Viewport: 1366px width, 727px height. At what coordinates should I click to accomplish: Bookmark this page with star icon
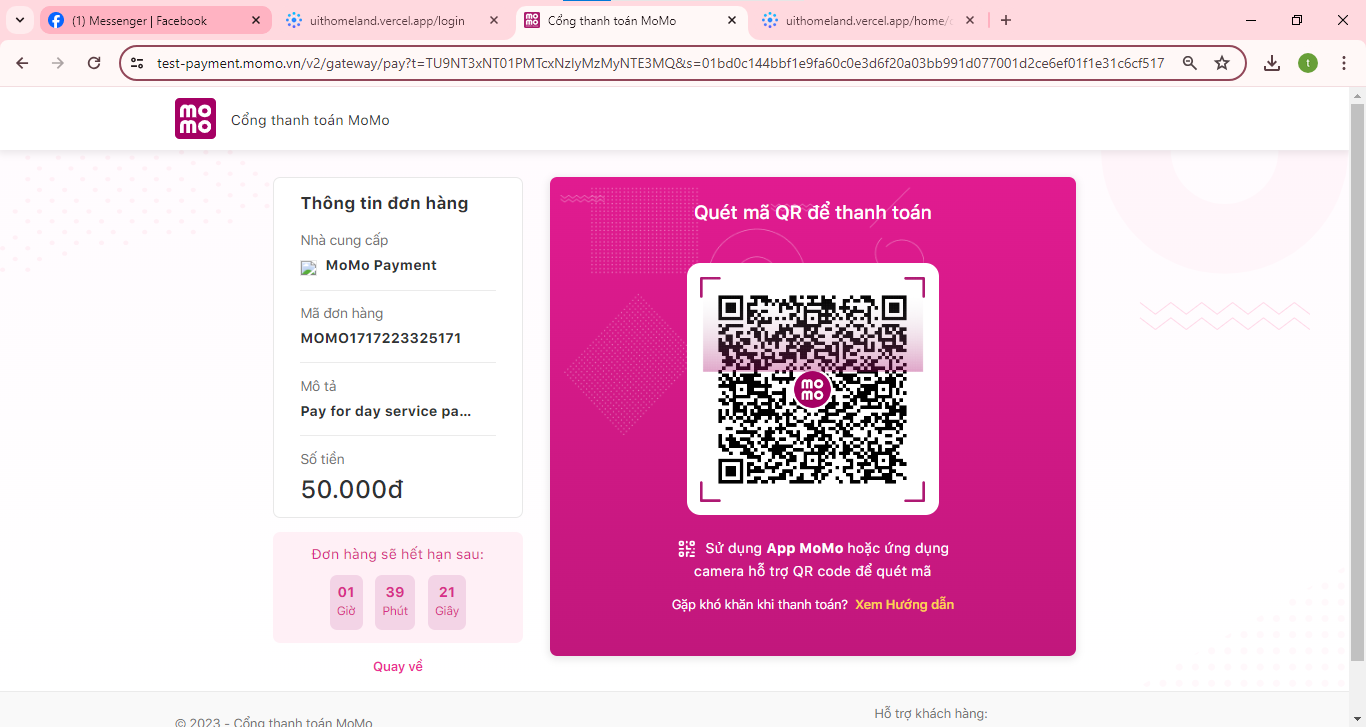pyautogui.click(x=1222, y=63)
